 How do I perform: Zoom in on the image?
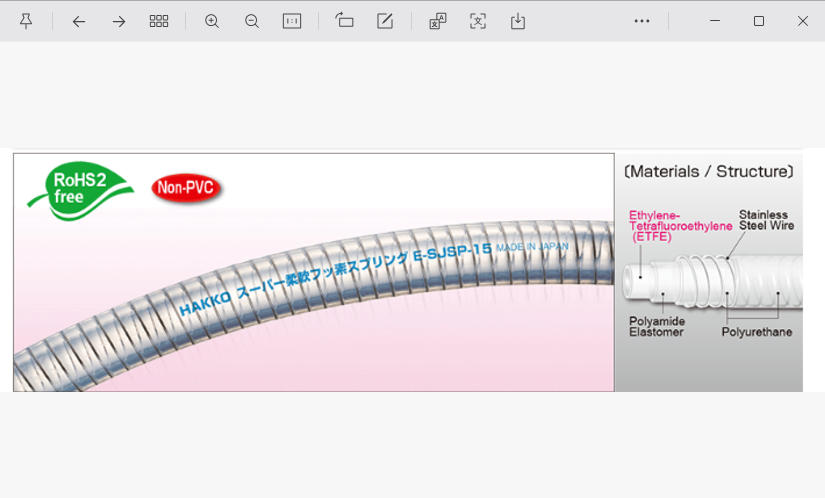212,21
